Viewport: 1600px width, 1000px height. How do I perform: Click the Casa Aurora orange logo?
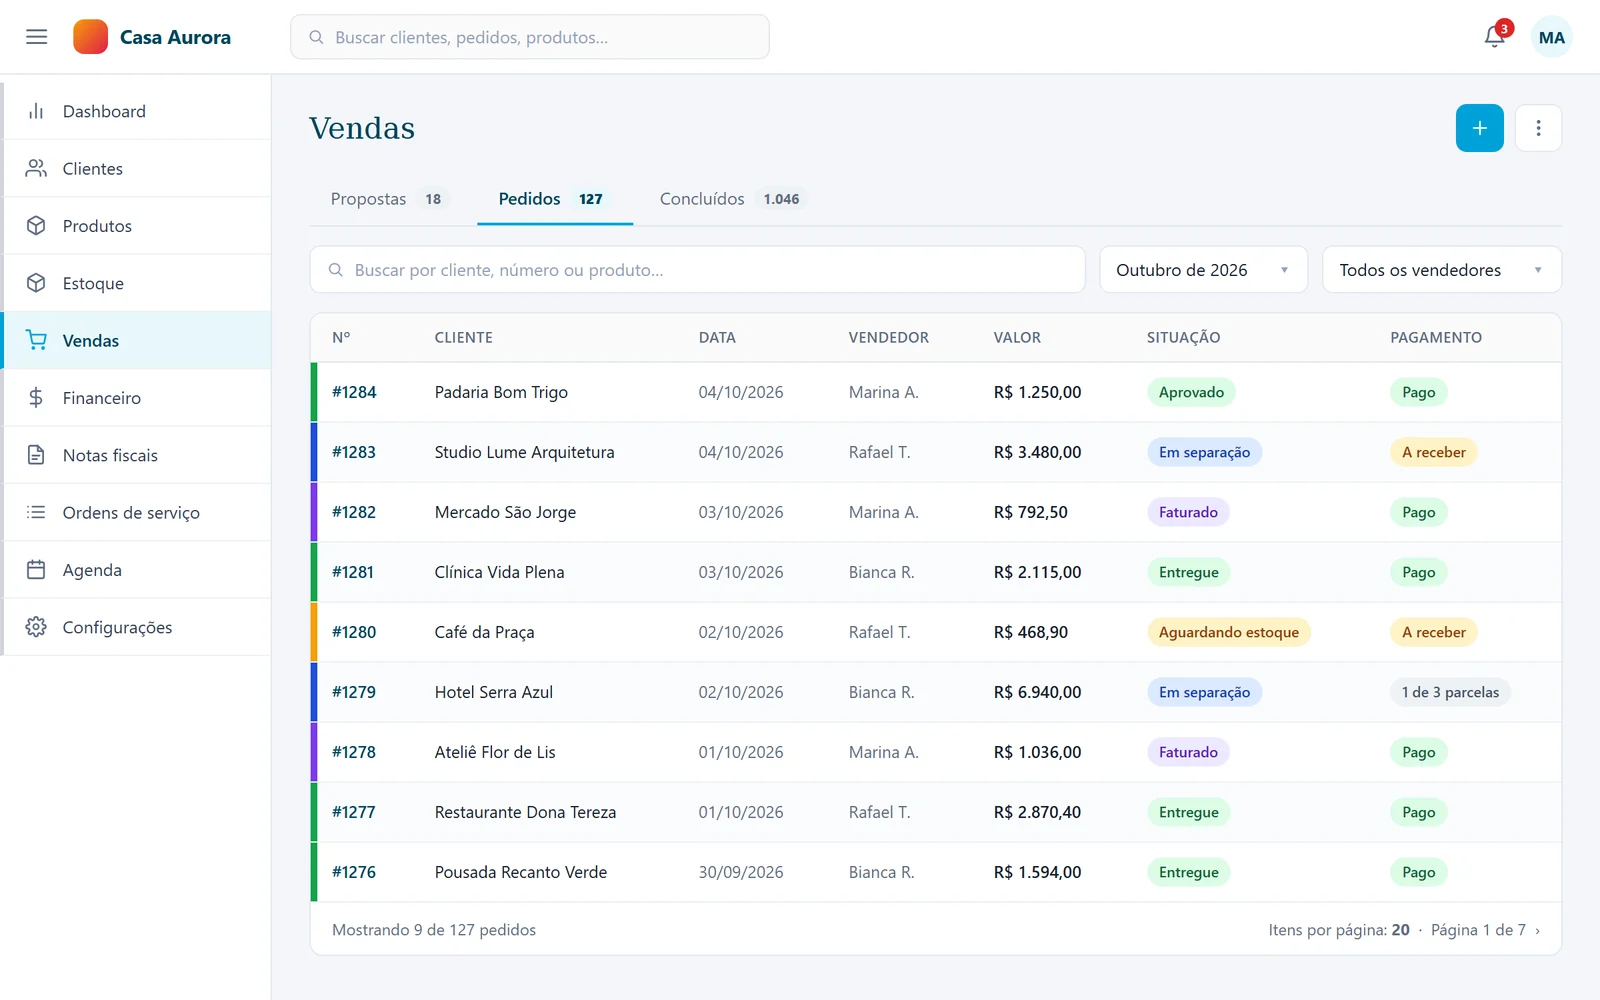[x=90, y=37]
